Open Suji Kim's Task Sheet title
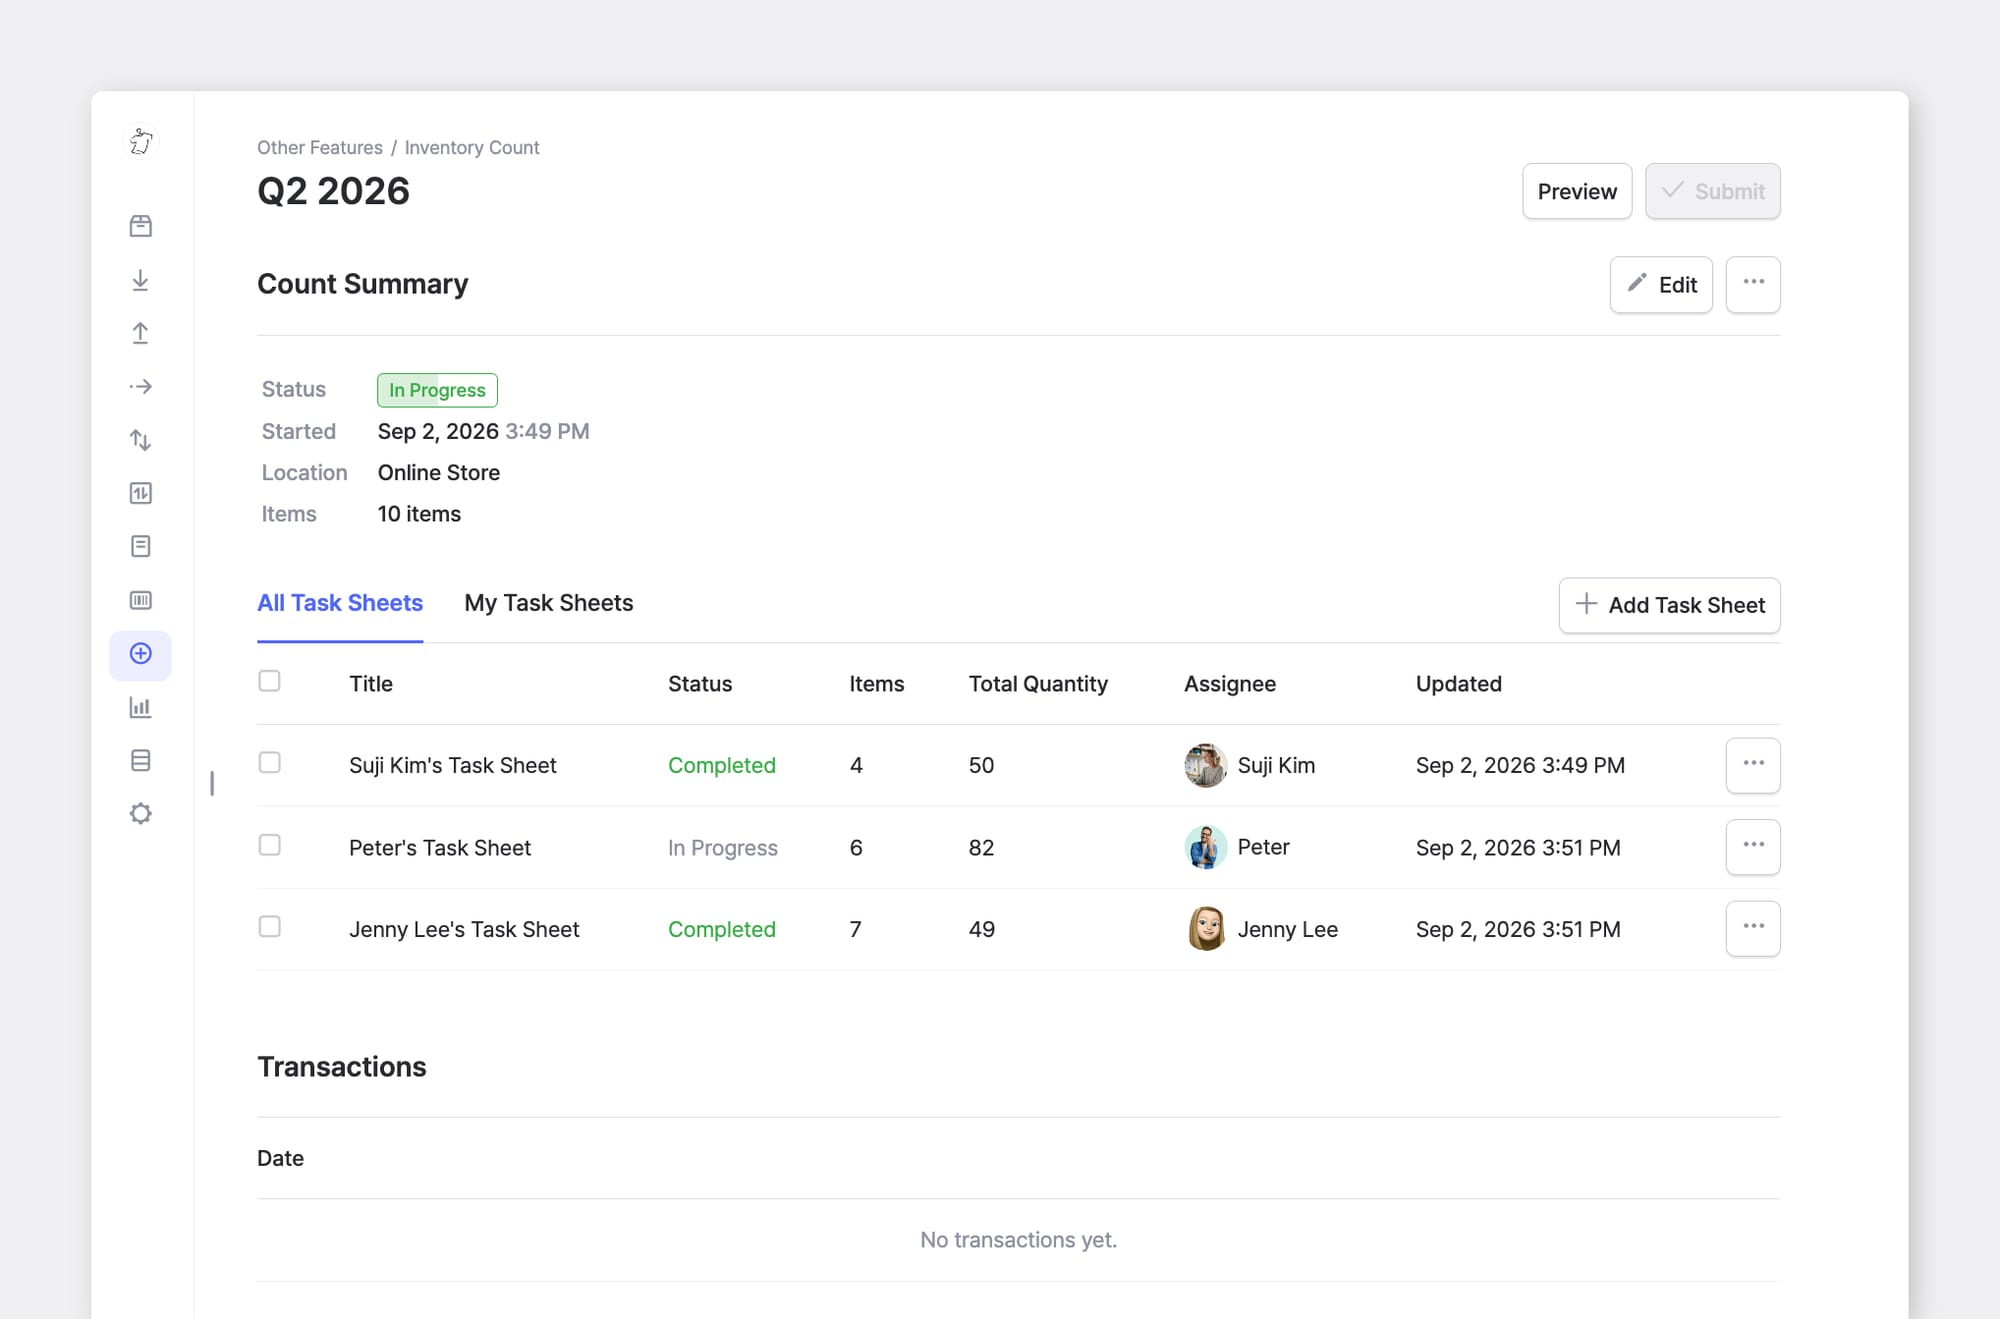Viewport: 2000px width, 1319px height. [x=453, y=766]
